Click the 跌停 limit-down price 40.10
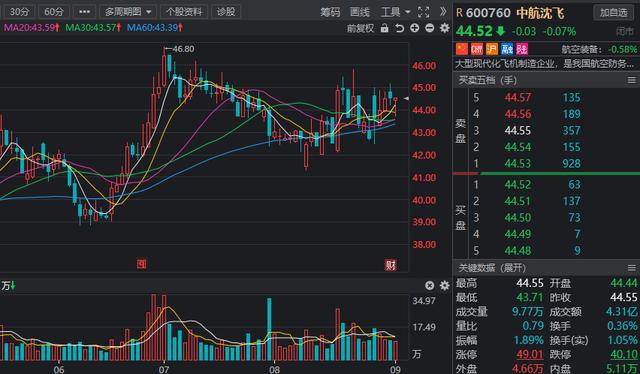 (624, 354)
